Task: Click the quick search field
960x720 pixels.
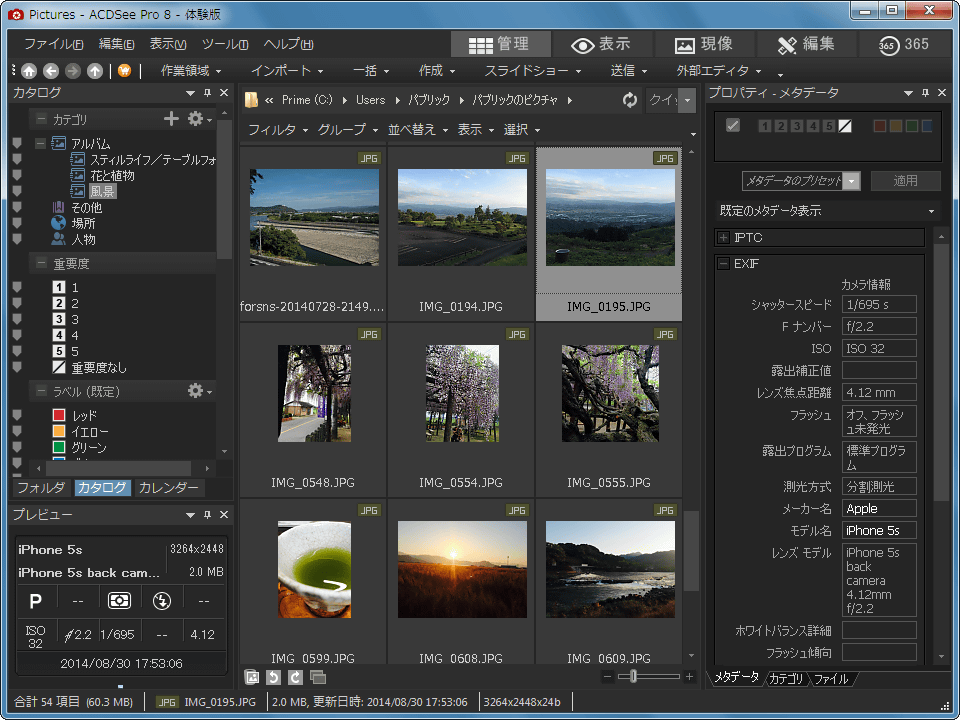Action: [x=662, y=100]
